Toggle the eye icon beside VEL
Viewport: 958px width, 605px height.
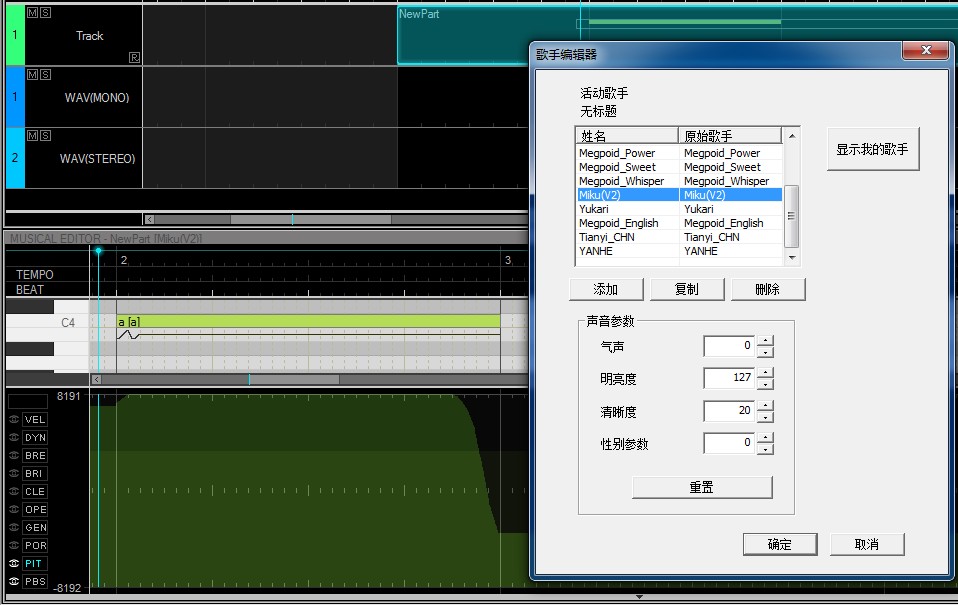click(14, 419)
